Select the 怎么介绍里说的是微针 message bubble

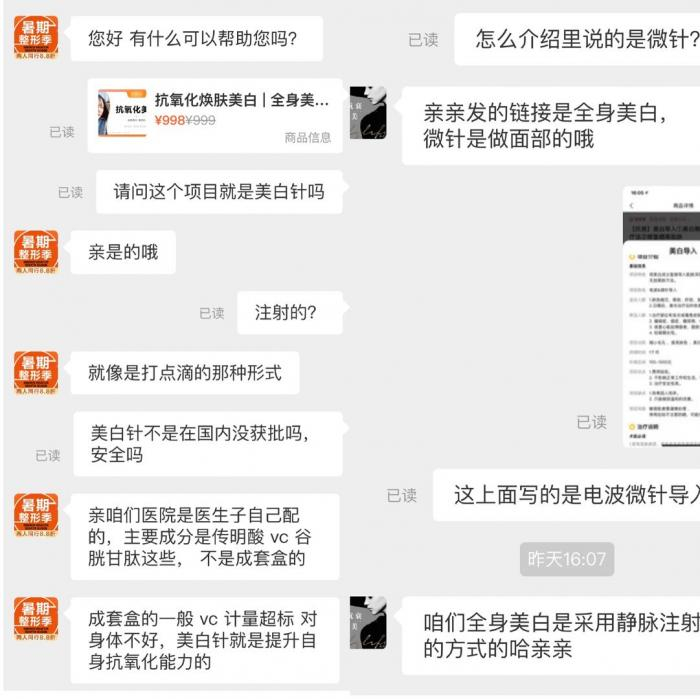[x=577, y=39]
